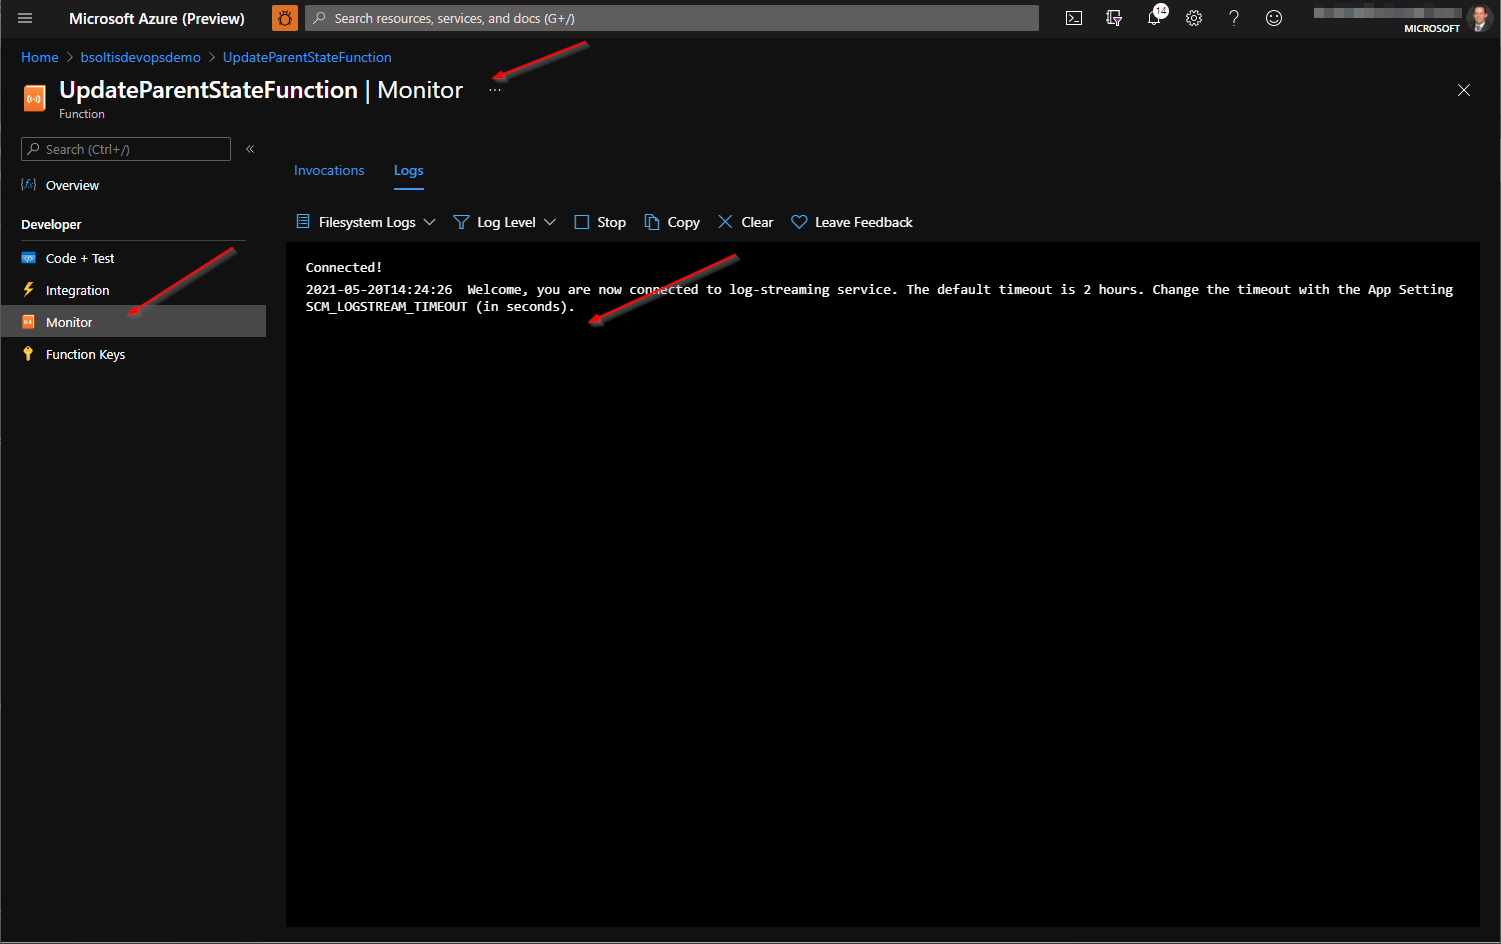Expand the Filesystem Logs dropdown
1501x944 pixels.
click(366, 222)
